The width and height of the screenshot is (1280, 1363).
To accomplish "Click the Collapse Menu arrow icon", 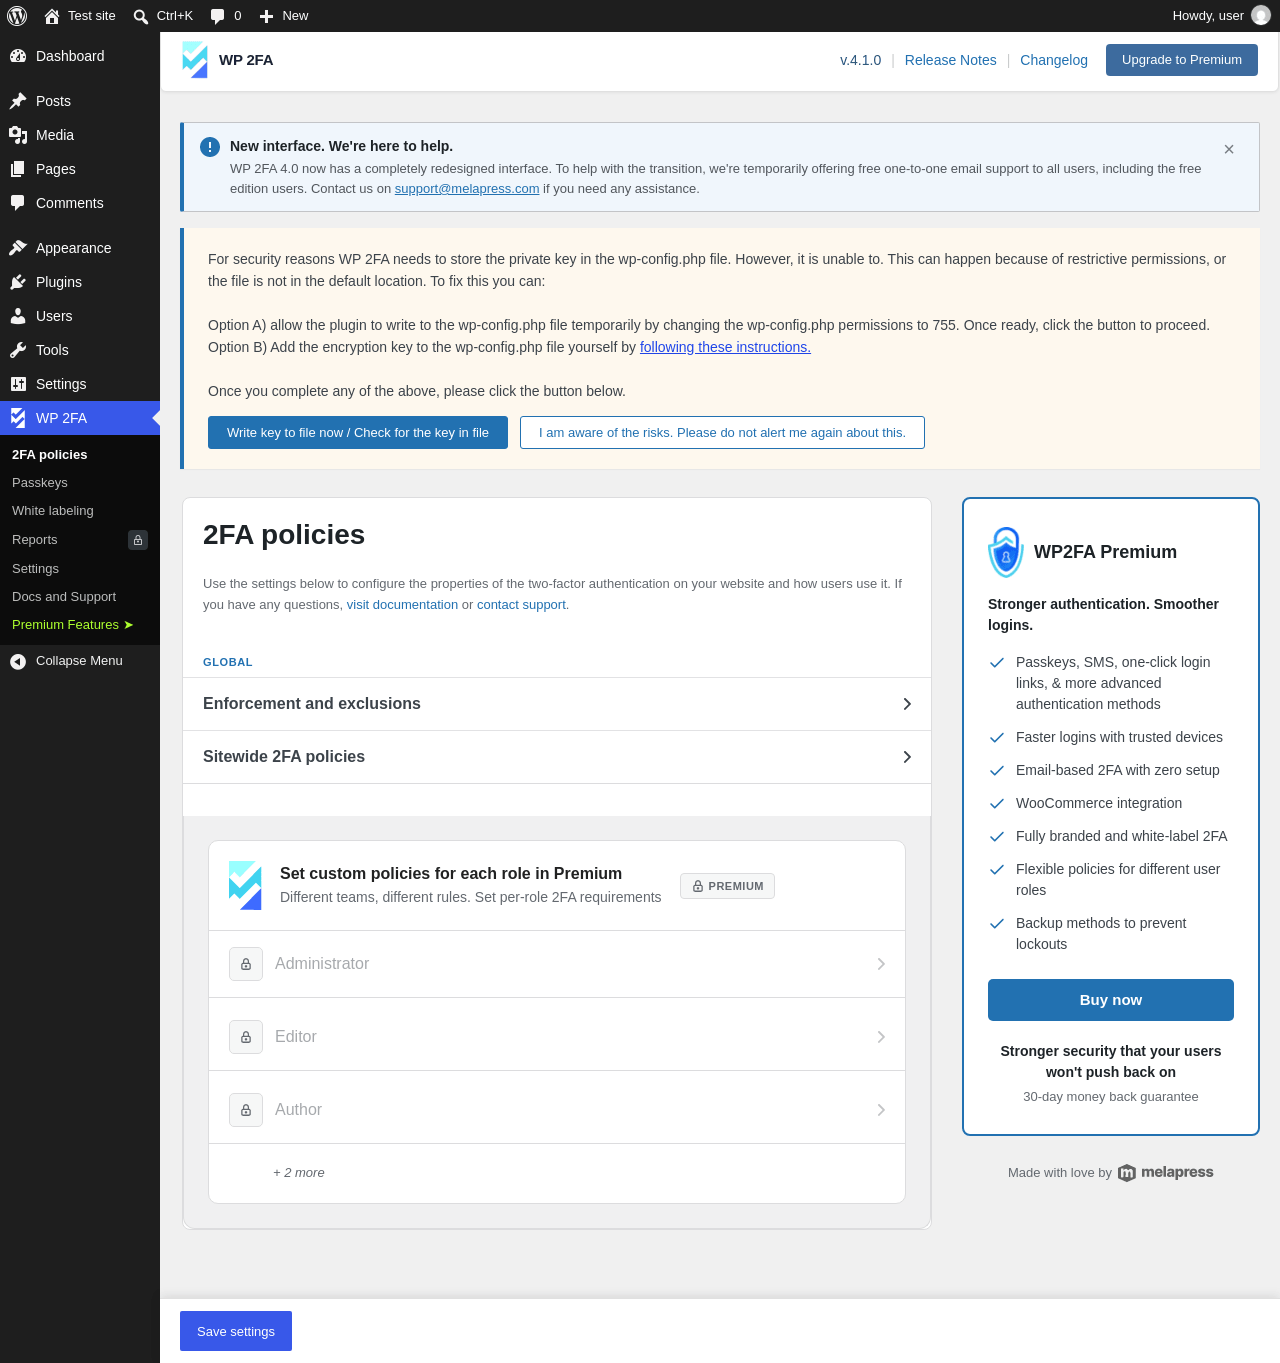I will coord(18,661).
